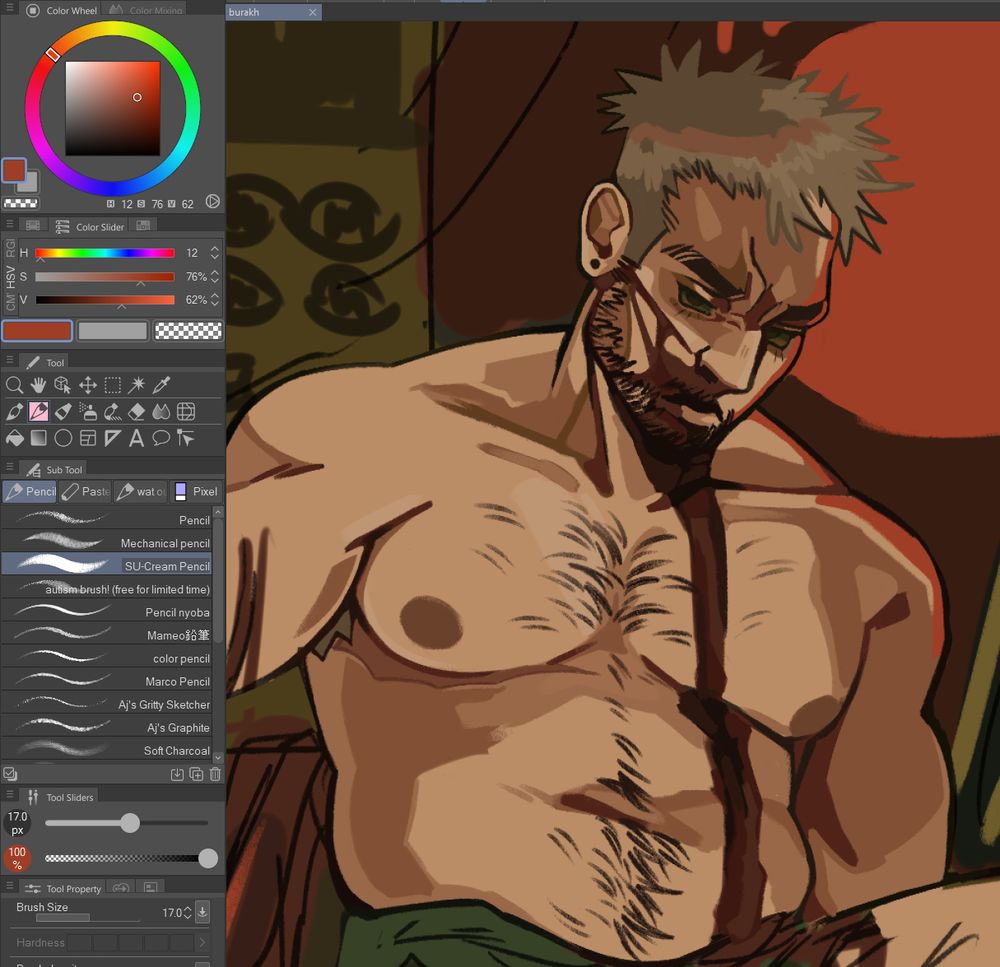This screenshot has height=967, width=1000.
Task: Click the sub tool multi-select checkbox icon
Action: coord(10,774)
